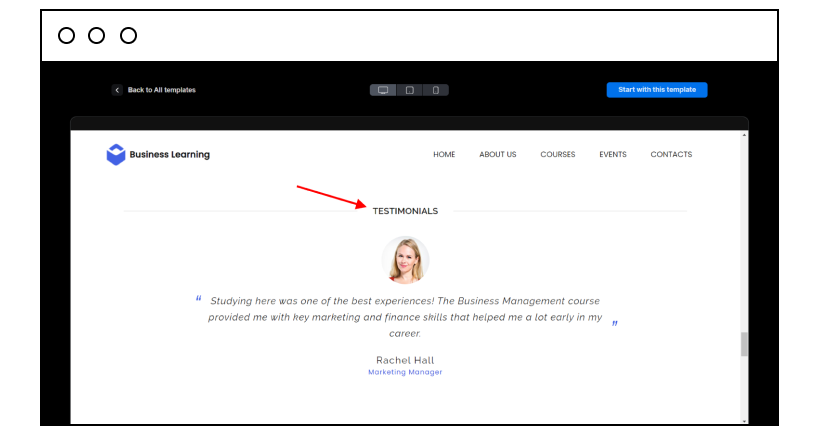This screenshot has height=436, width=818.
Task: Click the back chevron icon
Action: point(117,90)
